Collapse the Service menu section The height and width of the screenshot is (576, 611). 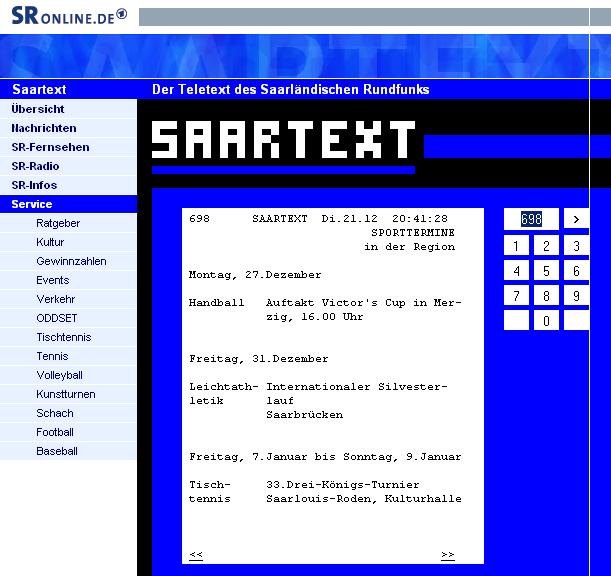(x=32, y=204)
